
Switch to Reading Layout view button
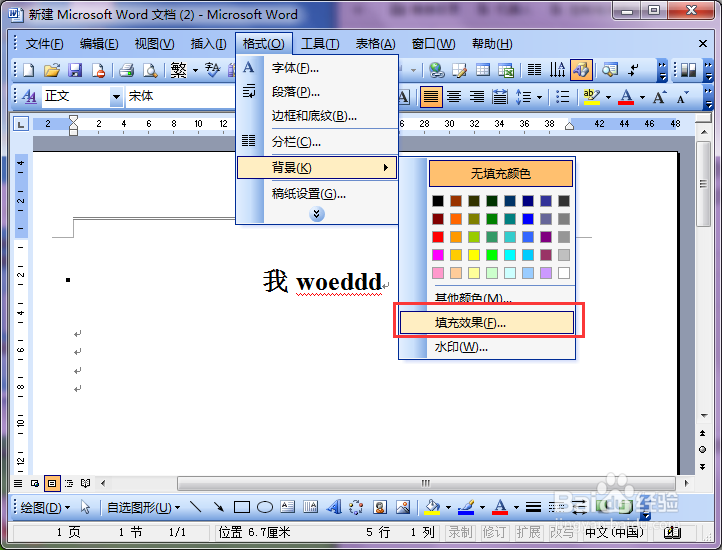click(x=86, y=483)
